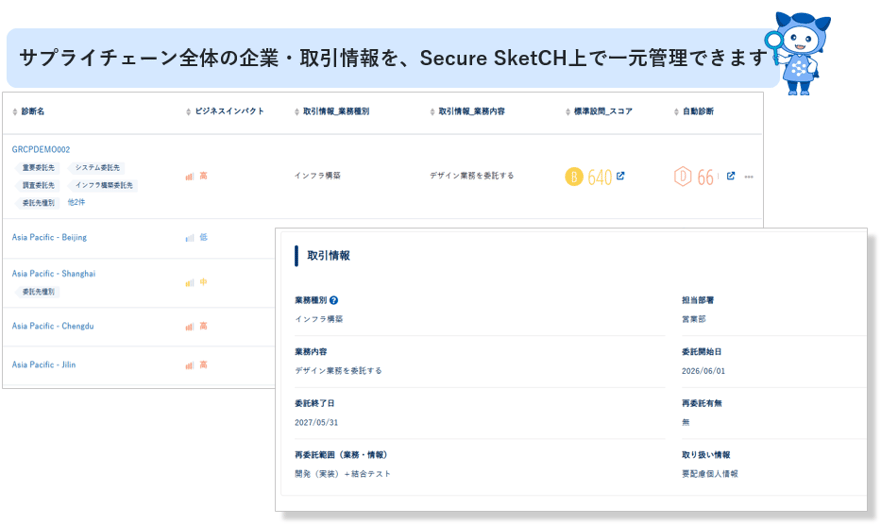Click low impact bar icon on Beijing row
881x525 pixels.
click(x=189, y=238)
